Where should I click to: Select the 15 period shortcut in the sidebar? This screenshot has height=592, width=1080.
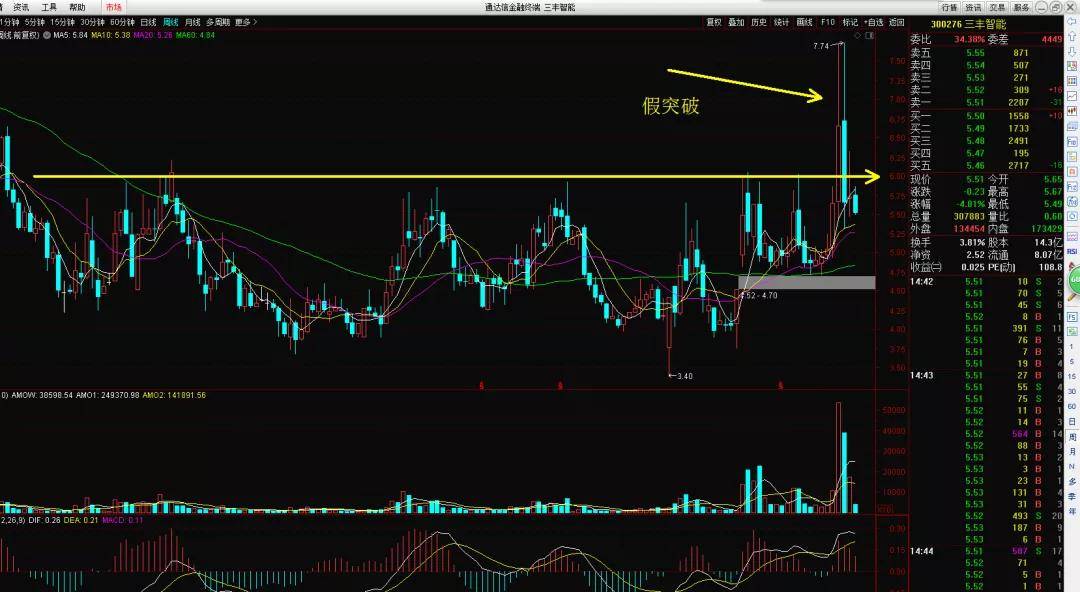1072,376
